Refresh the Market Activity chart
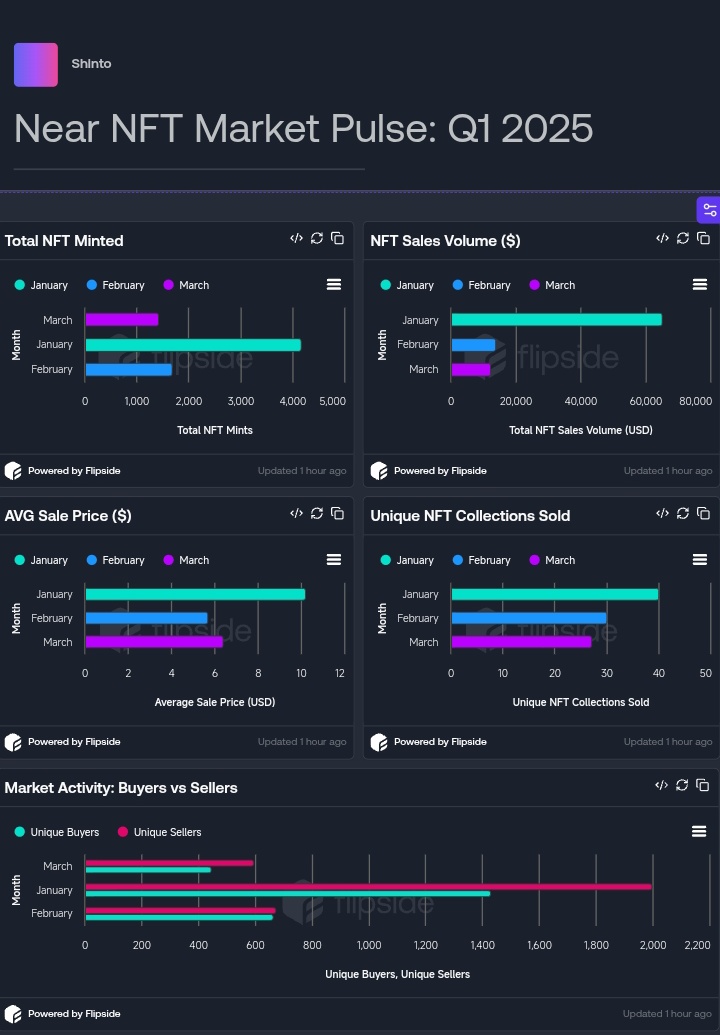This screenshot has width=720, height=1035. pyautogui.click(x=682, y=785)
